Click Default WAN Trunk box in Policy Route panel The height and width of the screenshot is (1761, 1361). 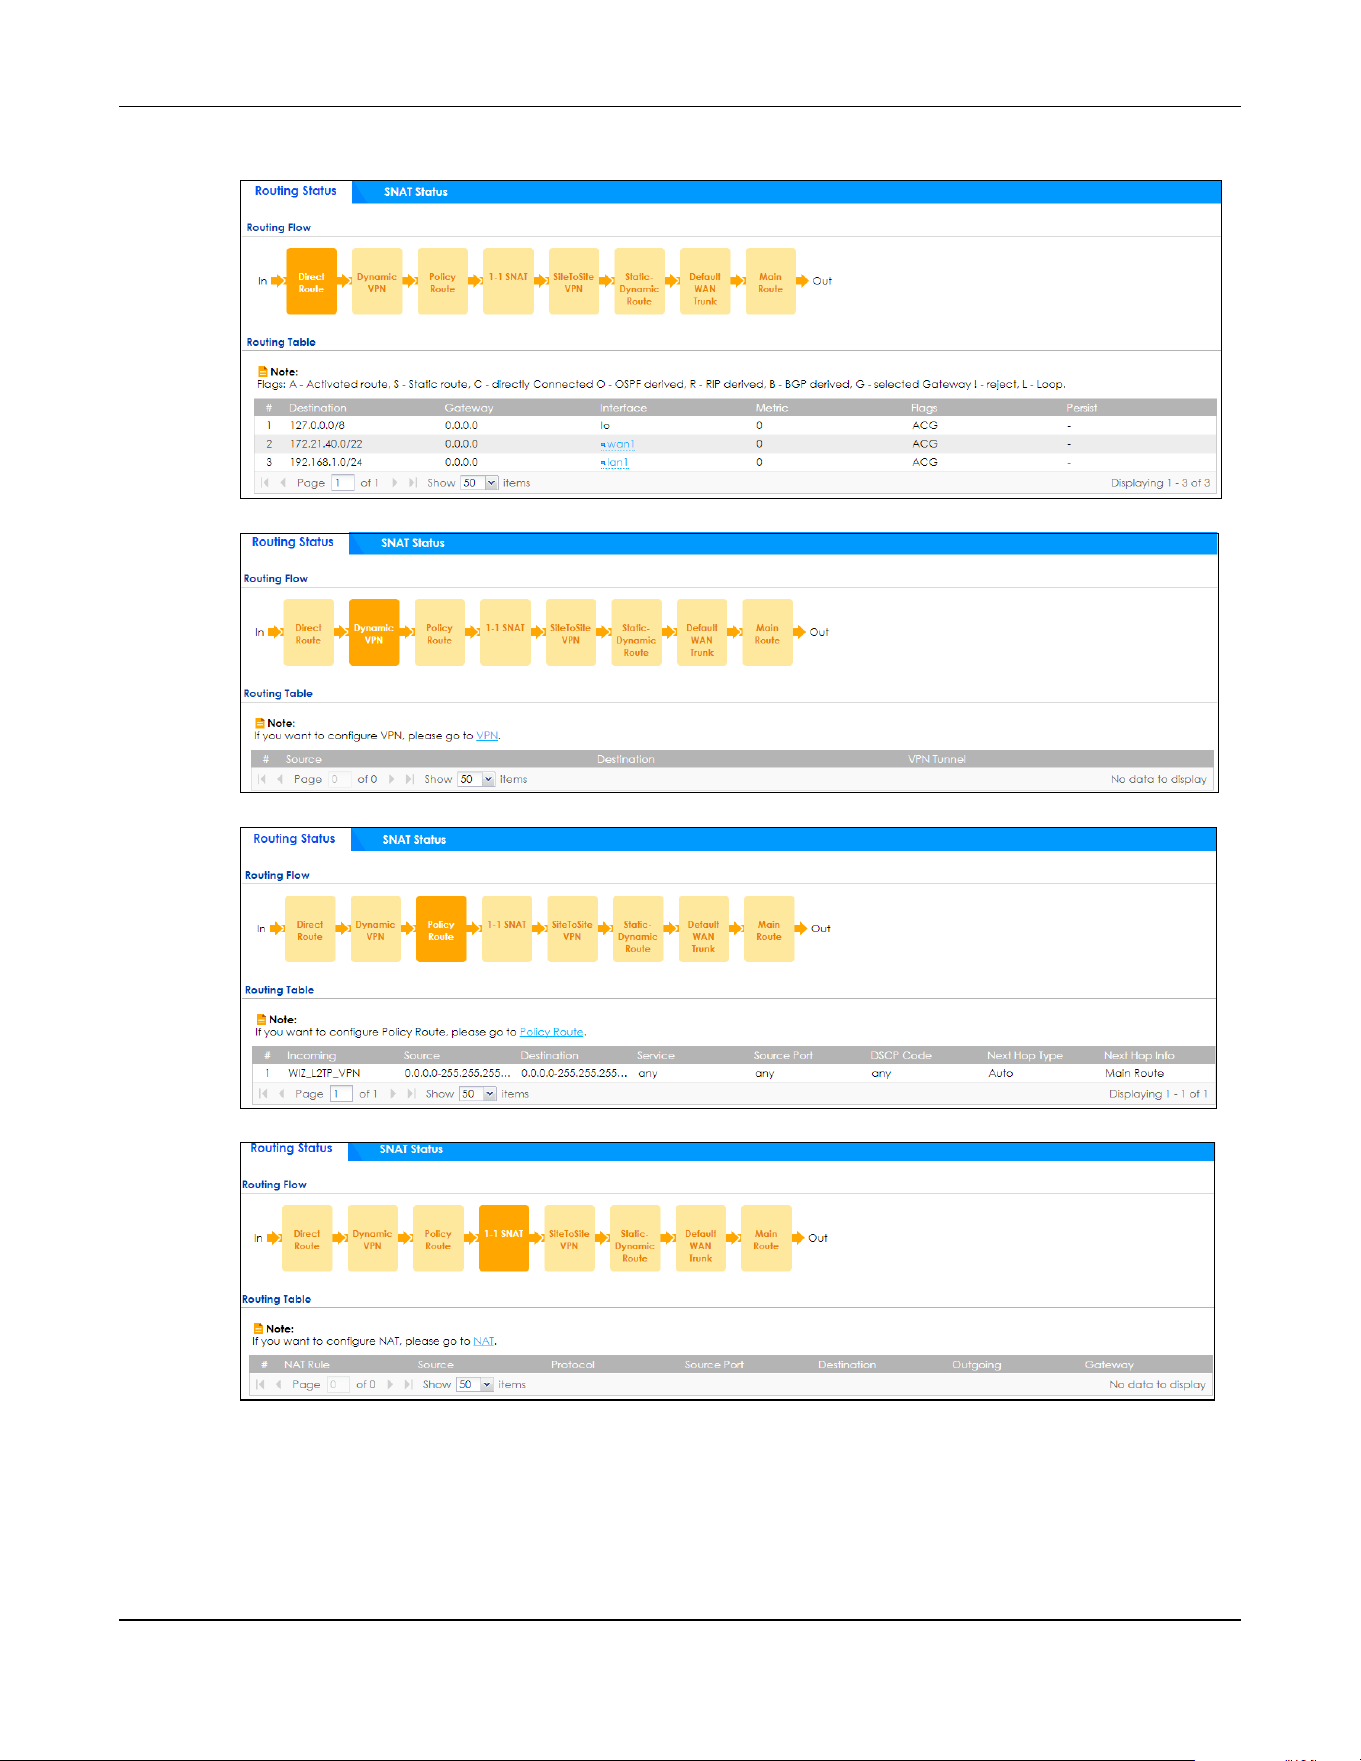point(704,929)
